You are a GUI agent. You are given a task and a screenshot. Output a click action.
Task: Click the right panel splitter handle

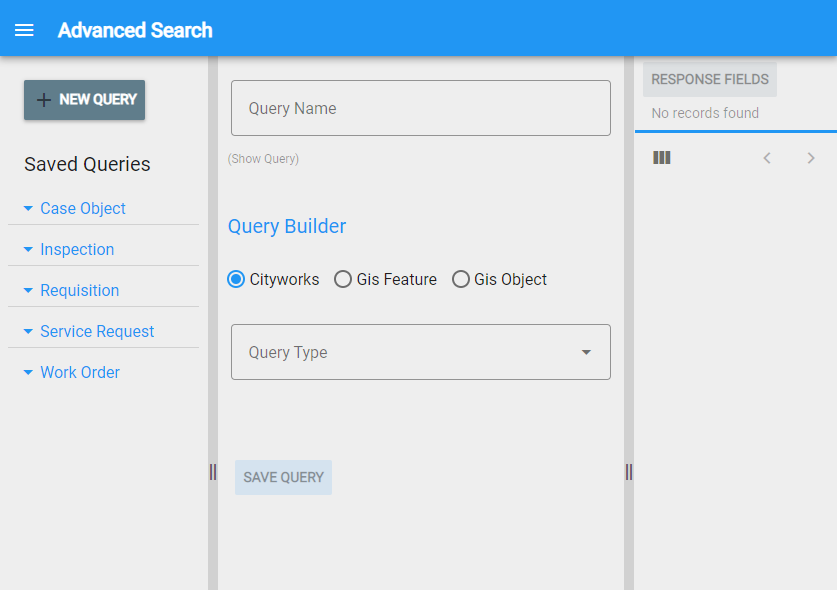point(629,472)
